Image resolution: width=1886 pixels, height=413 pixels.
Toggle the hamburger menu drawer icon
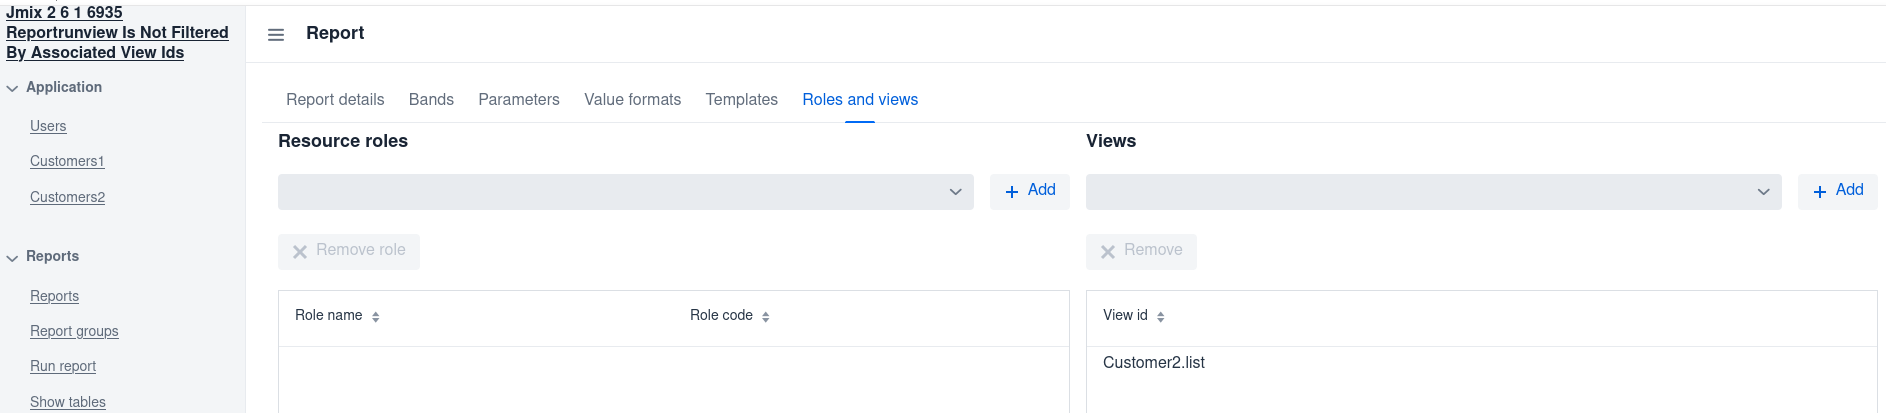276,35
